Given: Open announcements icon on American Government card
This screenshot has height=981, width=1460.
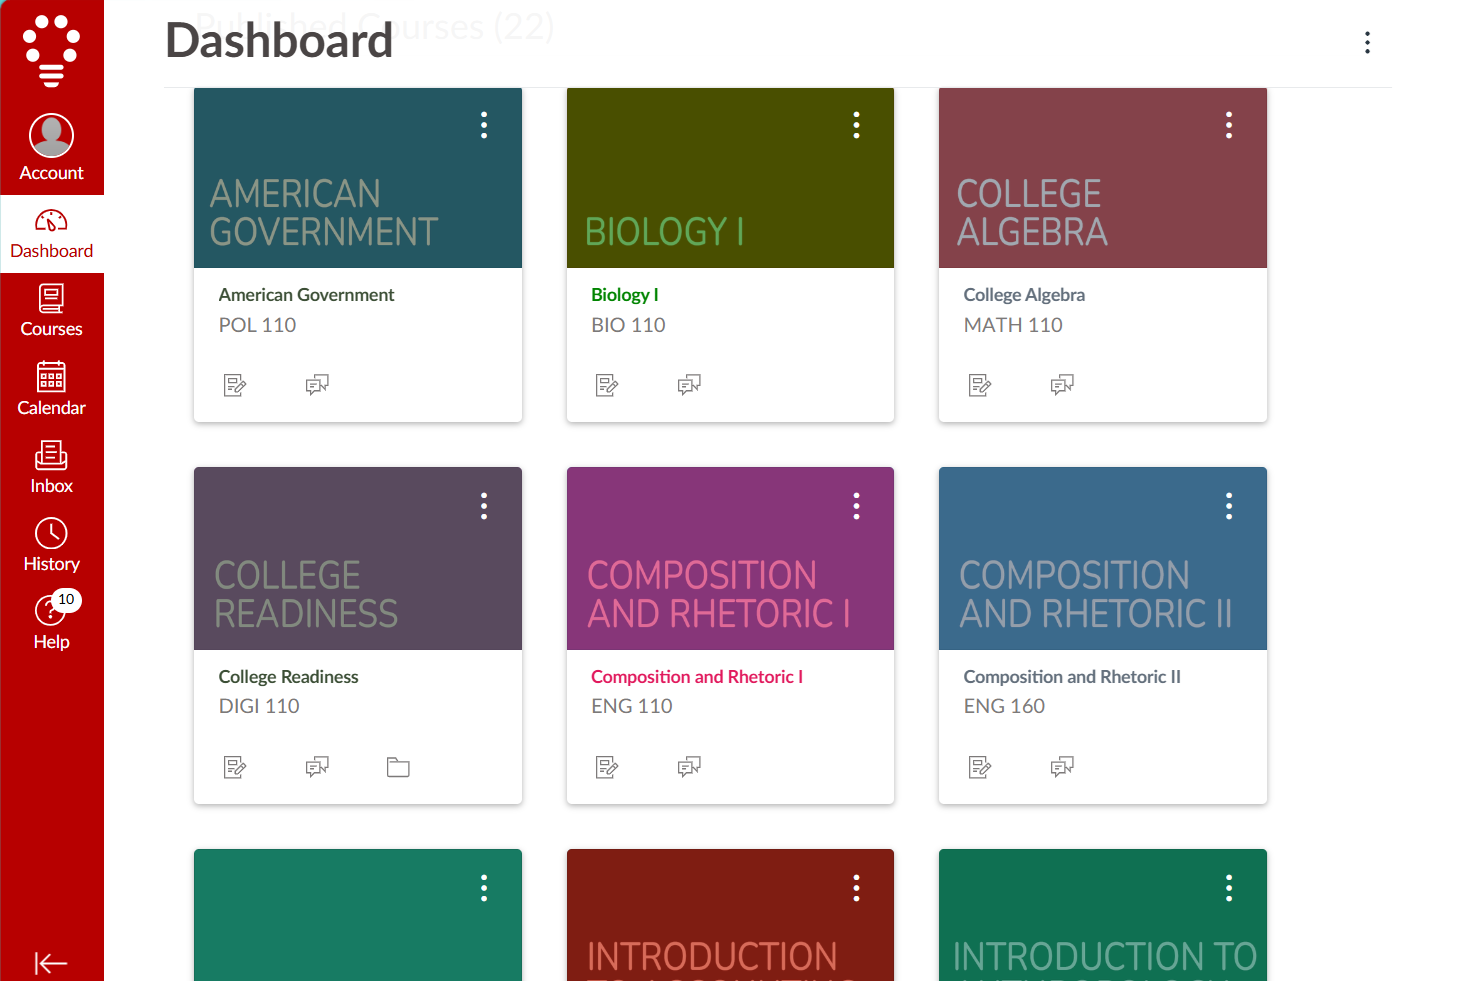Looking at the screenshot, I should 318,384.
